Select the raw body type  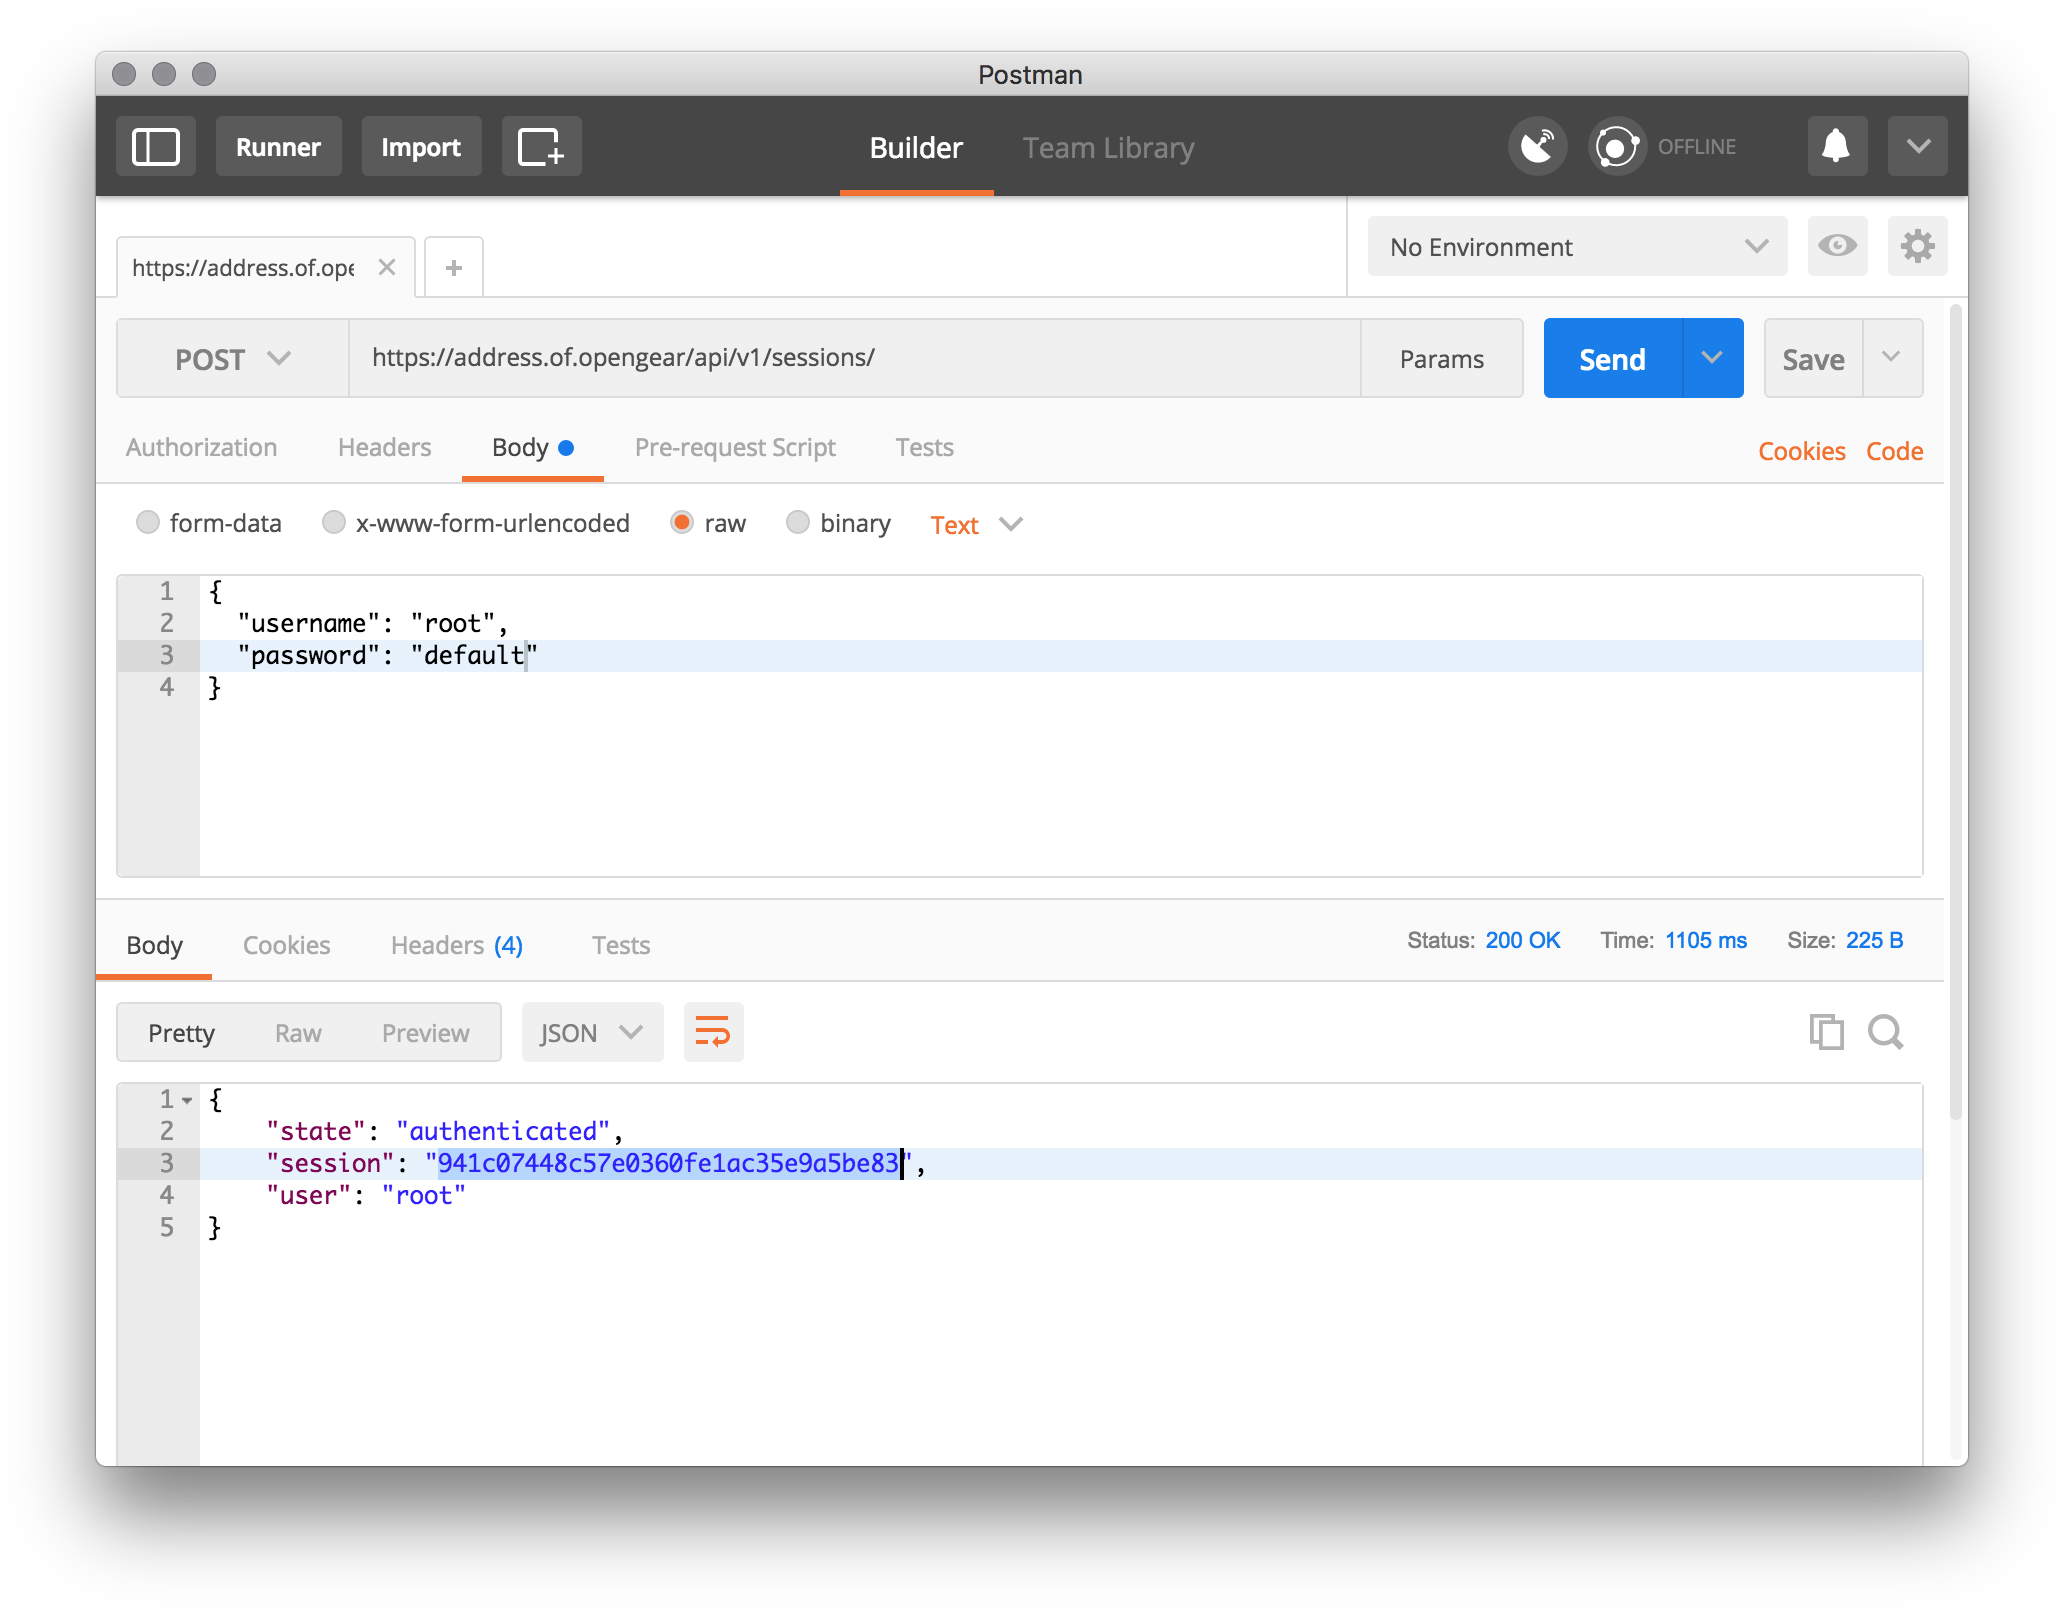pyautogui.click(x=682, y=522)
